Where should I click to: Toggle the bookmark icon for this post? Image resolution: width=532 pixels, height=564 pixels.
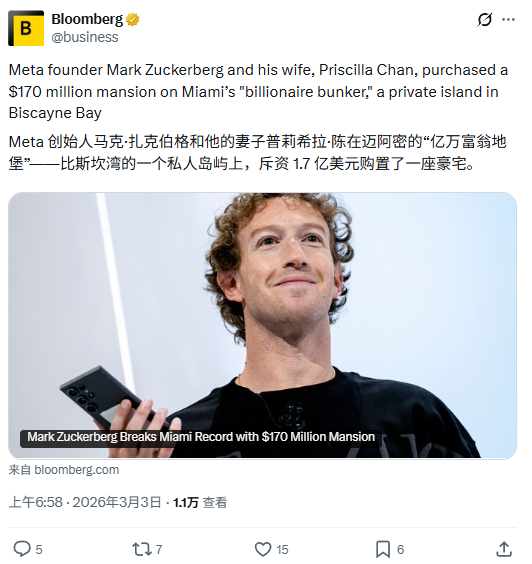383,549
